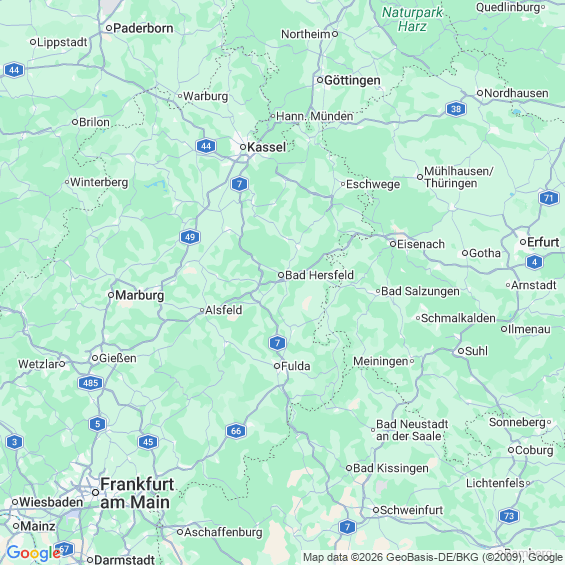This screenshot has height=565, width=565.
Task: Click the A 5 highway shield
Action: point(98,424)
